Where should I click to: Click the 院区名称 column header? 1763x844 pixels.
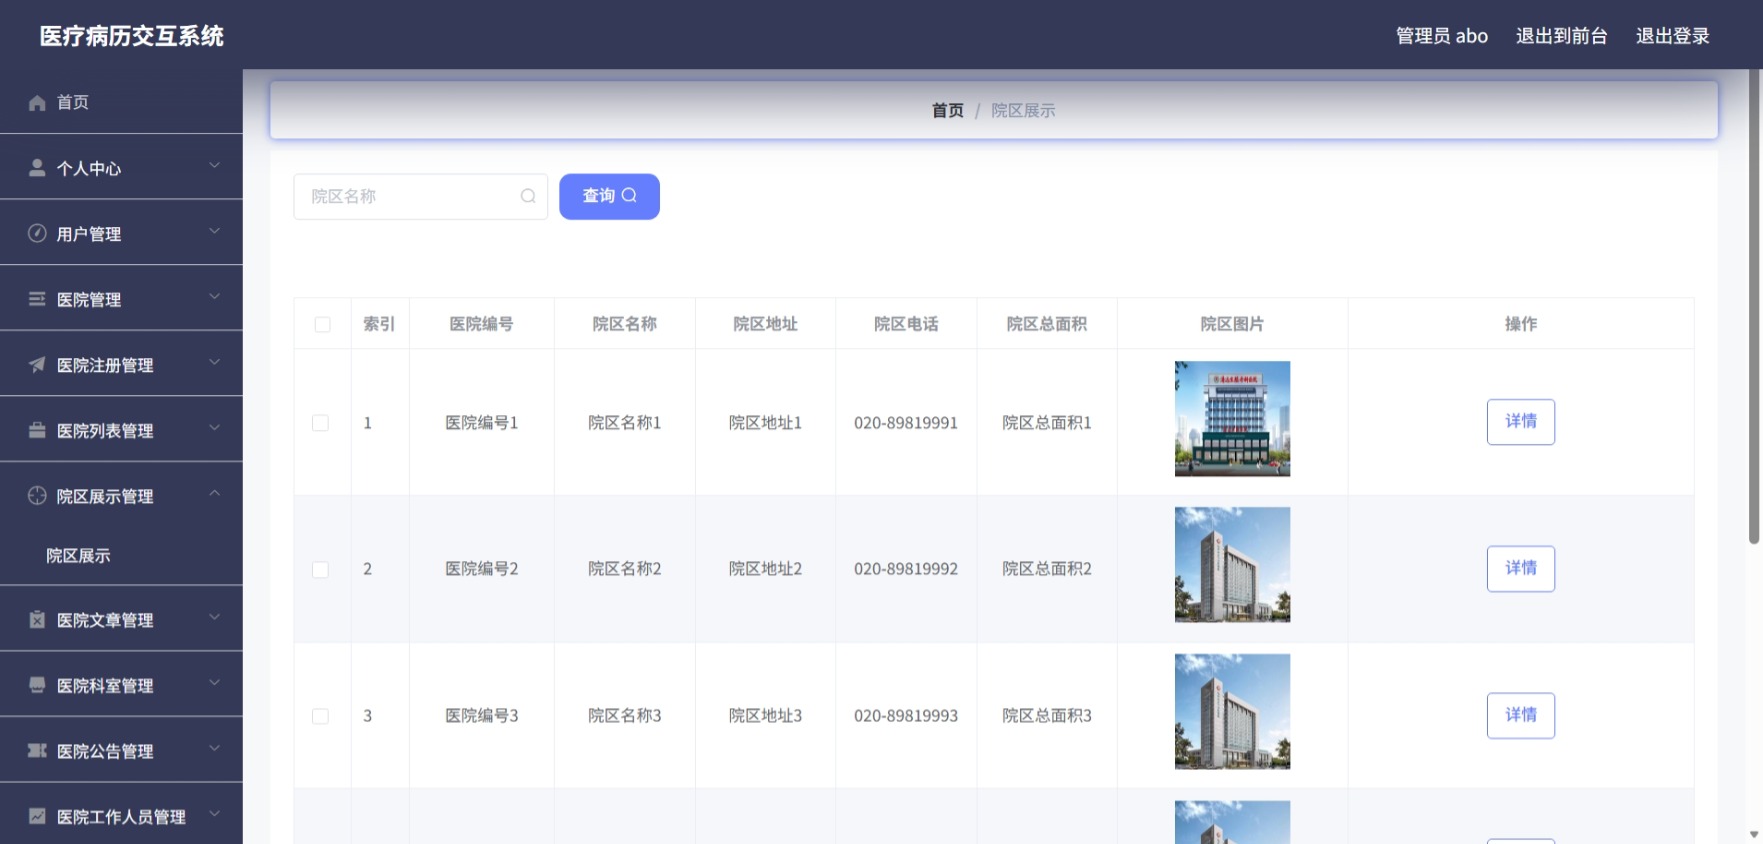pos(624,324)
